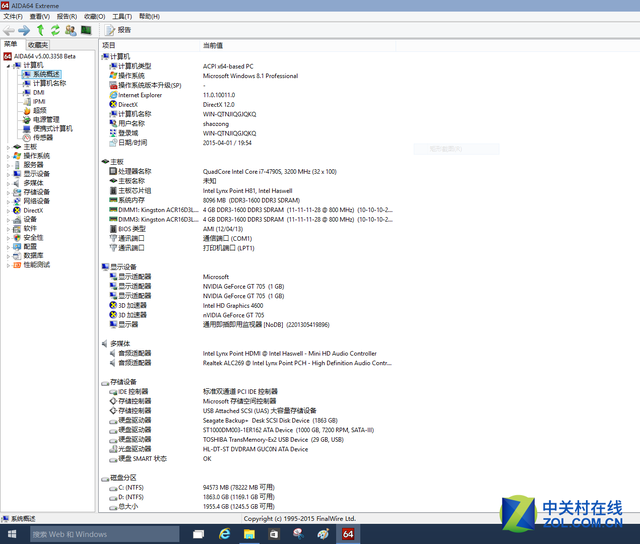640x544 pixels.
Task: Click the DirectX row icon in list
Action: coord(113,104)
